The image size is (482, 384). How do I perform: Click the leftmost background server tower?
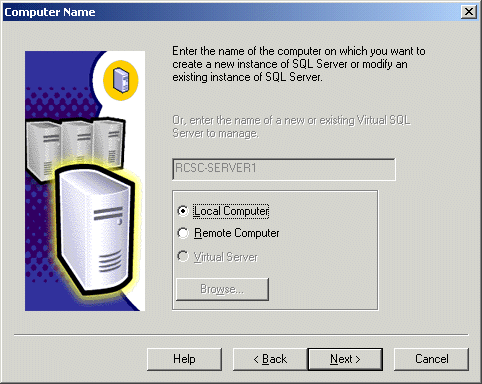(43, 147)
